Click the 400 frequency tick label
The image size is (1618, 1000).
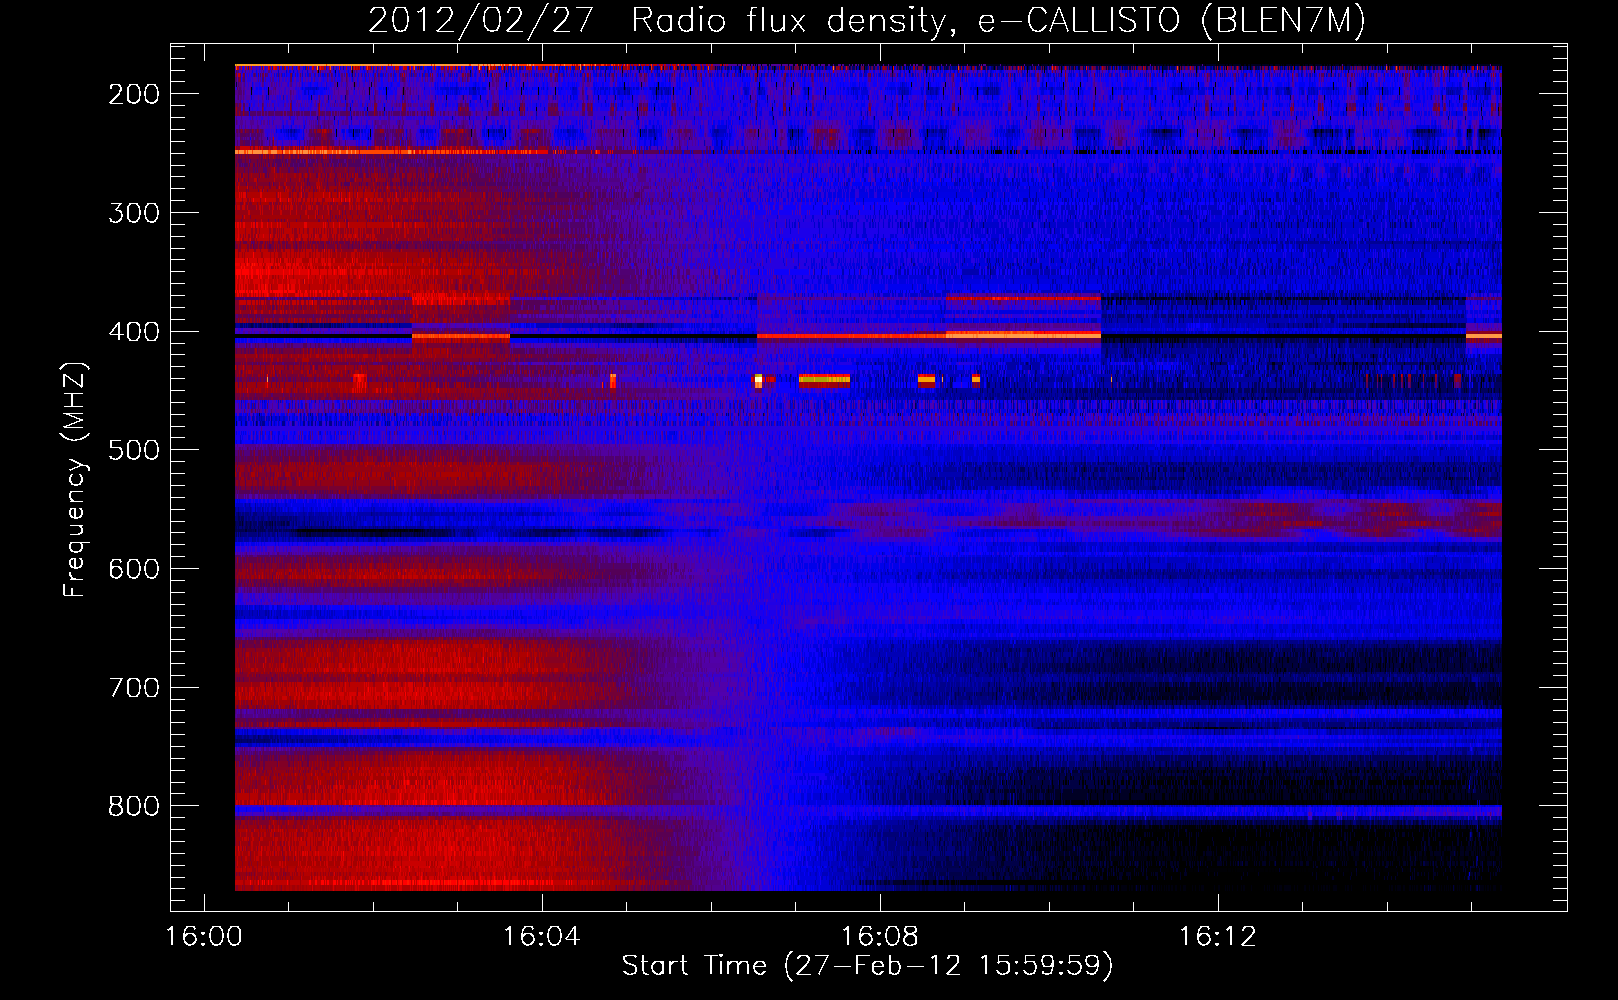click(134, 332)
